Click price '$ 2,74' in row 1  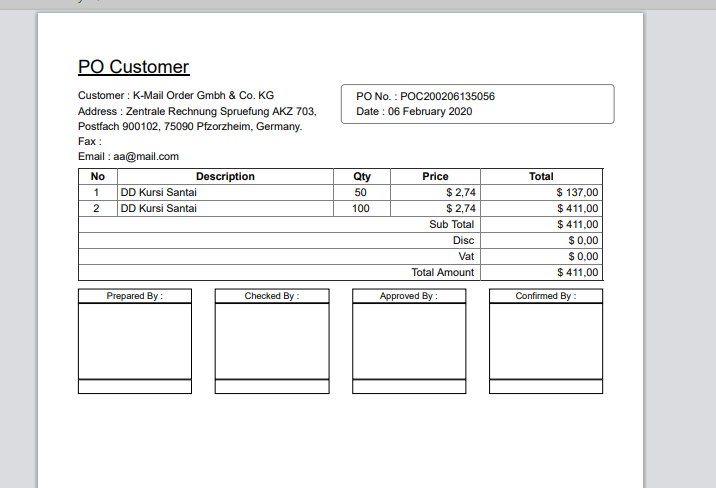click(x=461, y=193)
